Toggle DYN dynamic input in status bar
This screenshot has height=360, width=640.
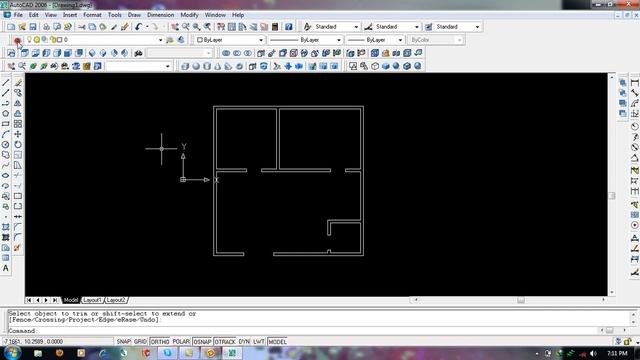244,342
